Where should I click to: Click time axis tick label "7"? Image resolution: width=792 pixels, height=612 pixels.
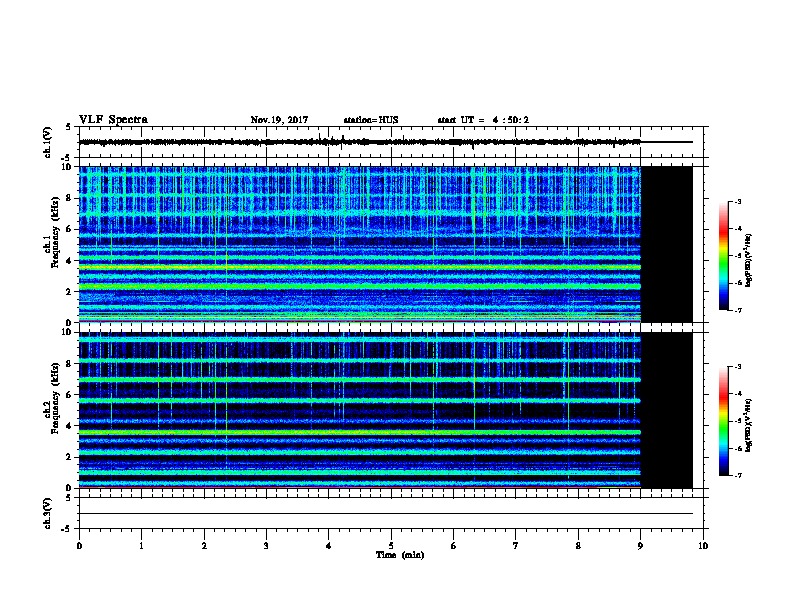pos(516,546)
